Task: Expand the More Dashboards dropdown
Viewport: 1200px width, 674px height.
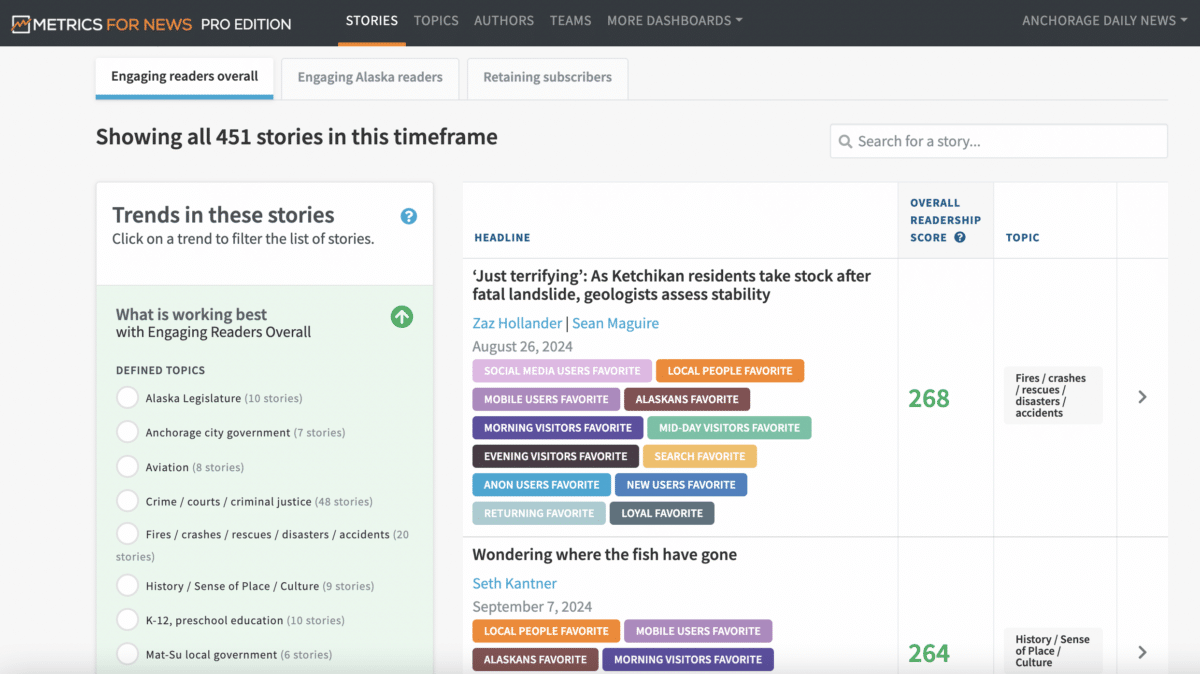Action: pyautogui.click(x=674, y=20)
